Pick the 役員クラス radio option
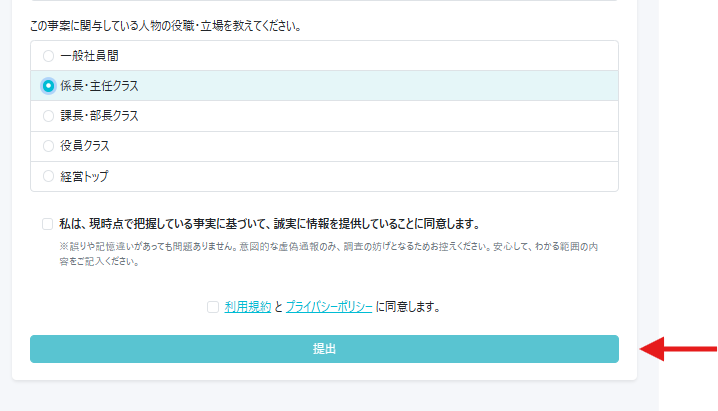Viewport: 718px width, 411px height. point(48,146)
